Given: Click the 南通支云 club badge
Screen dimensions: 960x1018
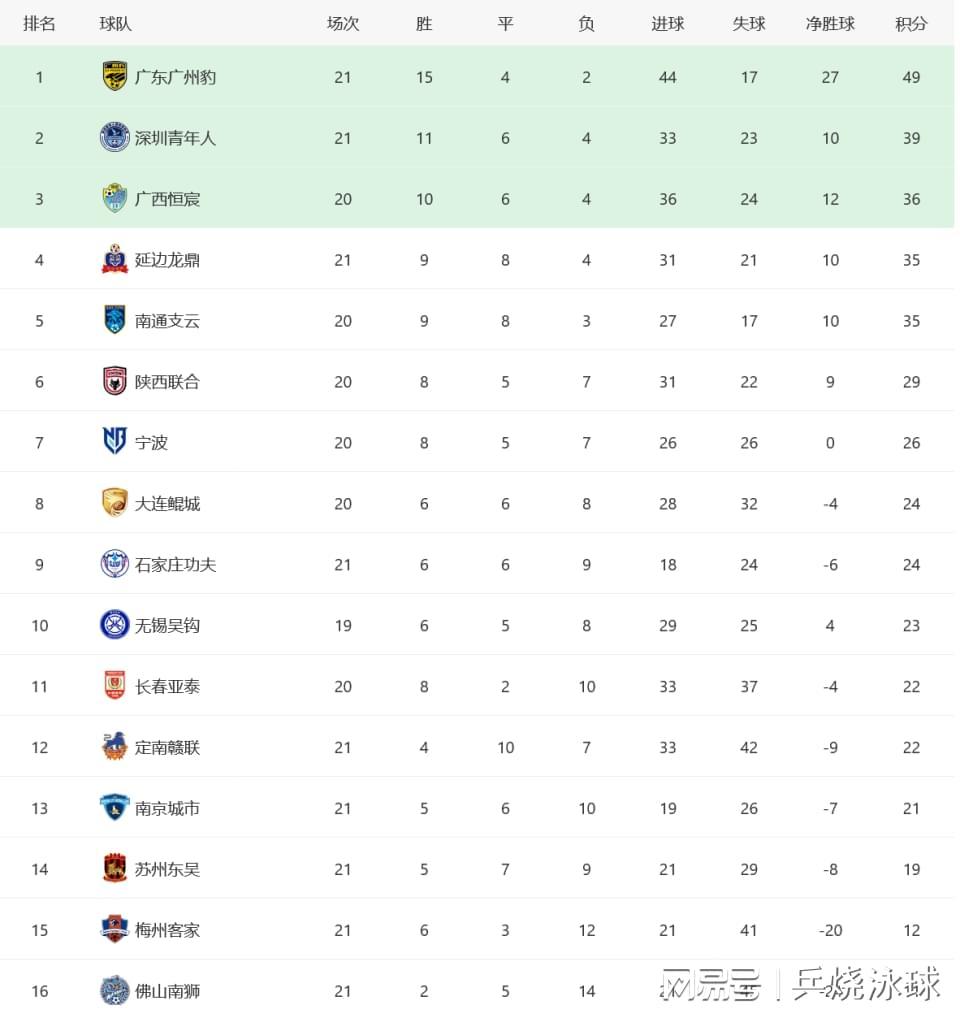Looking at the screenshot, I should pyautogui.click(x=115, y=320).
